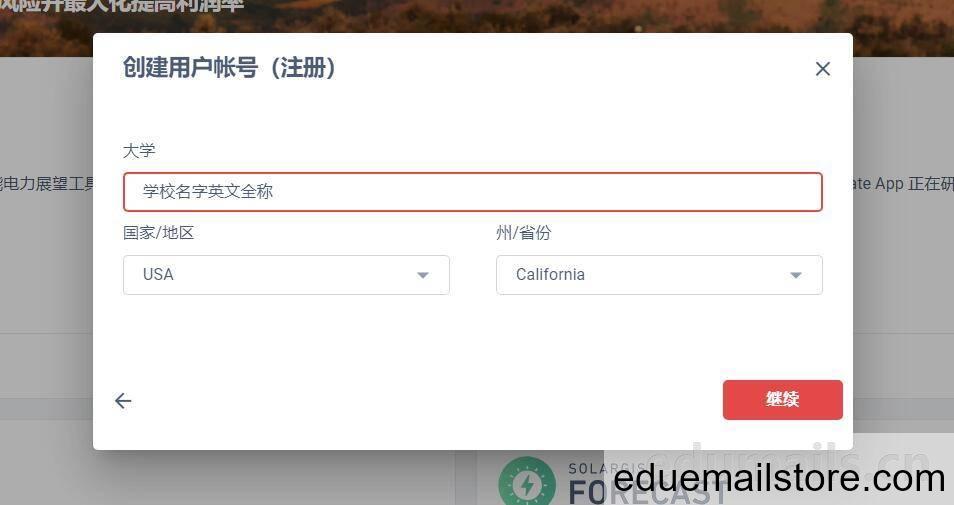
Task: Click the 创建用户帐号（注册）dialog title
Action: (x=229, y=67)
